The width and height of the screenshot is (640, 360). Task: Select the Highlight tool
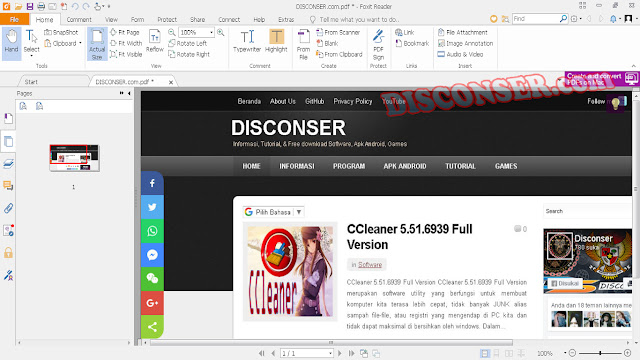tap(276, 41)
